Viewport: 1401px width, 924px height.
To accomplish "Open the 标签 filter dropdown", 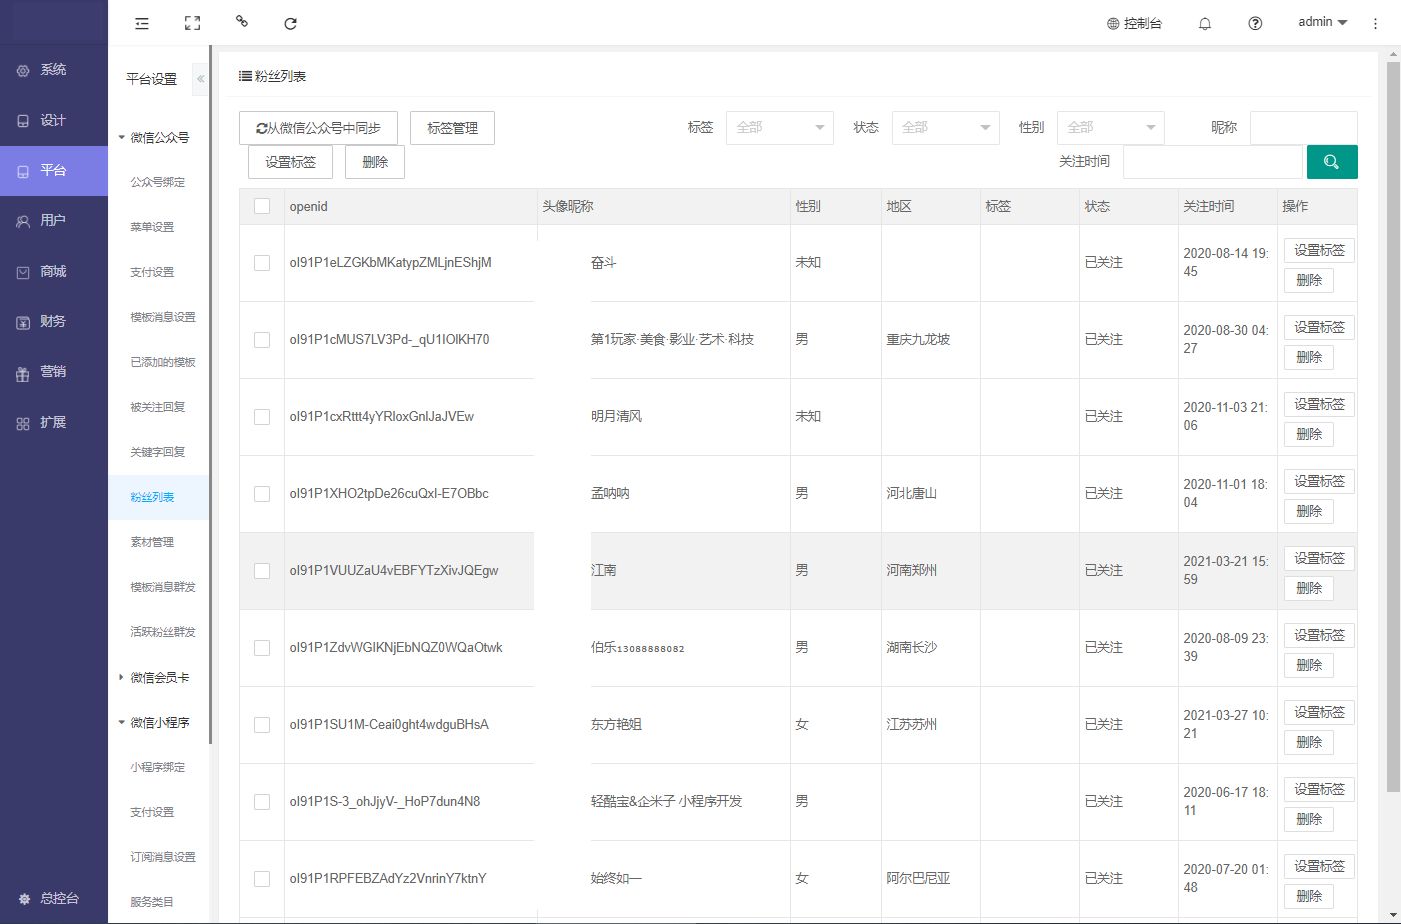I will point(779,128).
